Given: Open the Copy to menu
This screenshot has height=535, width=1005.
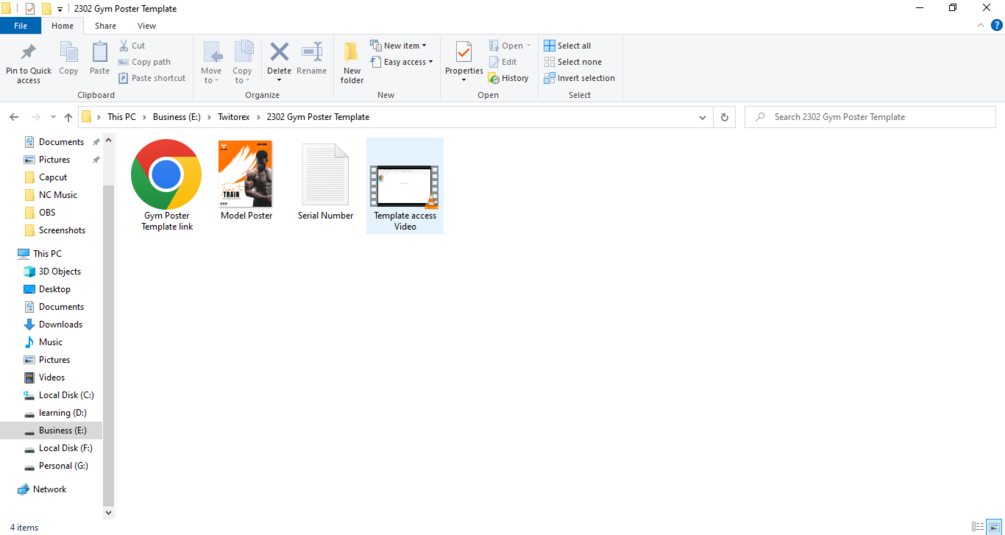Looking at the screenshot, I should (x=242, y=62).
